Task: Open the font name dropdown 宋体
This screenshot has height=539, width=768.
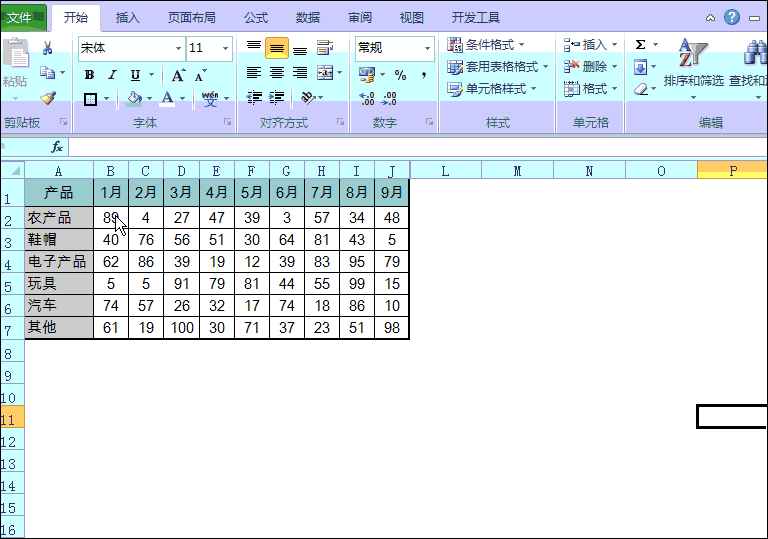Action: click(x=178, y=48)
